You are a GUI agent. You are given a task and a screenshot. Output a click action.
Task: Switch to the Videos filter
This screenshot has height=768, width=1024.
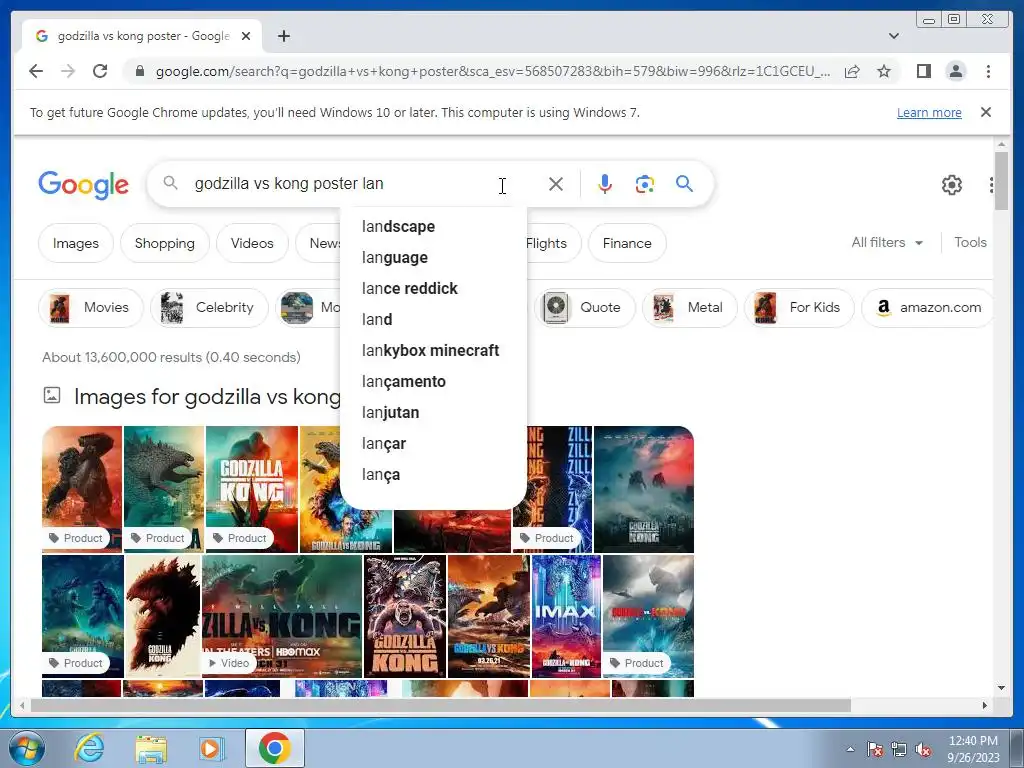click(252, 243)
